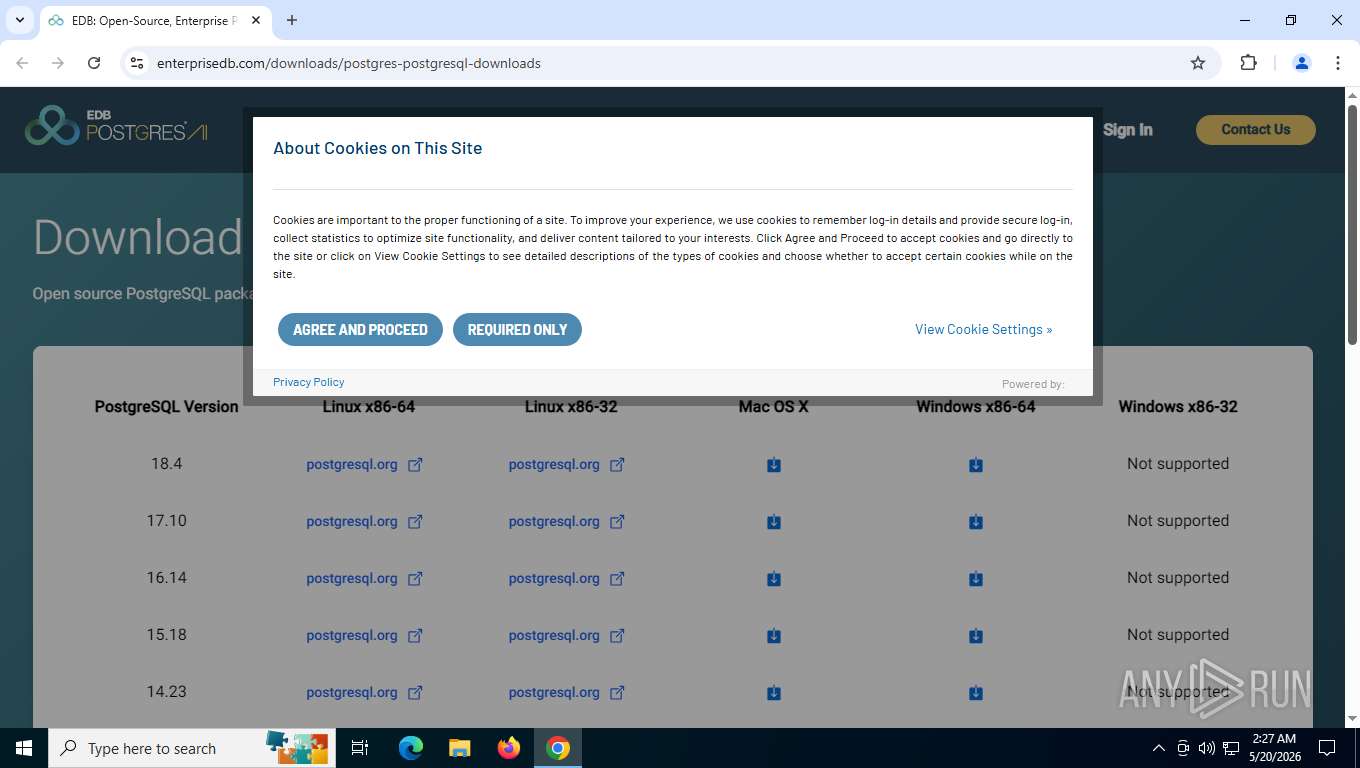
Task: Launch Firefox from the taskbar
Action: coord(509,748)
